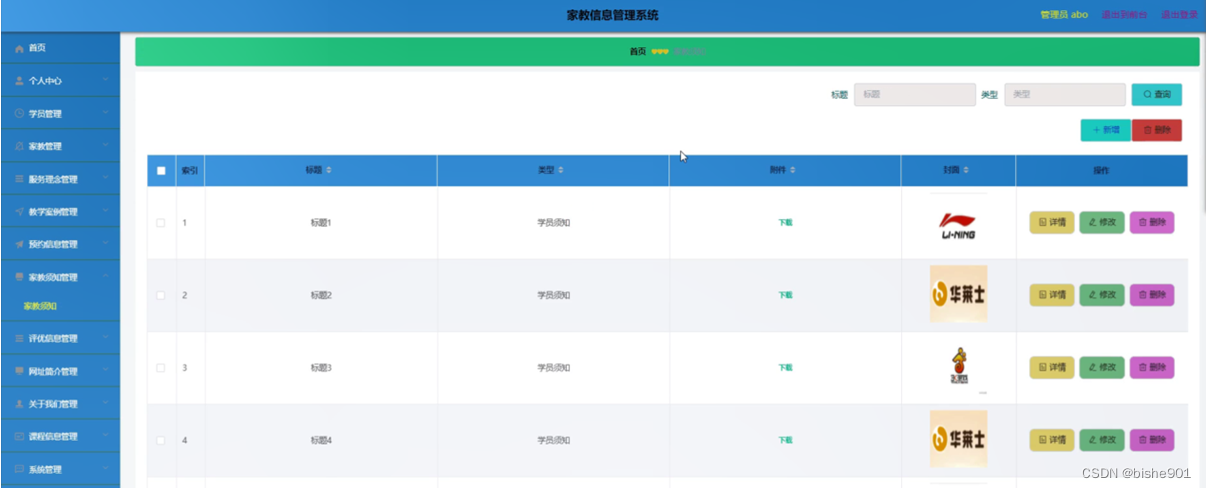The width and height of the screenshot is (1206, 488).
Task: Click the cover thumbnail in row 标题3
Action: (x=958, y=366)
